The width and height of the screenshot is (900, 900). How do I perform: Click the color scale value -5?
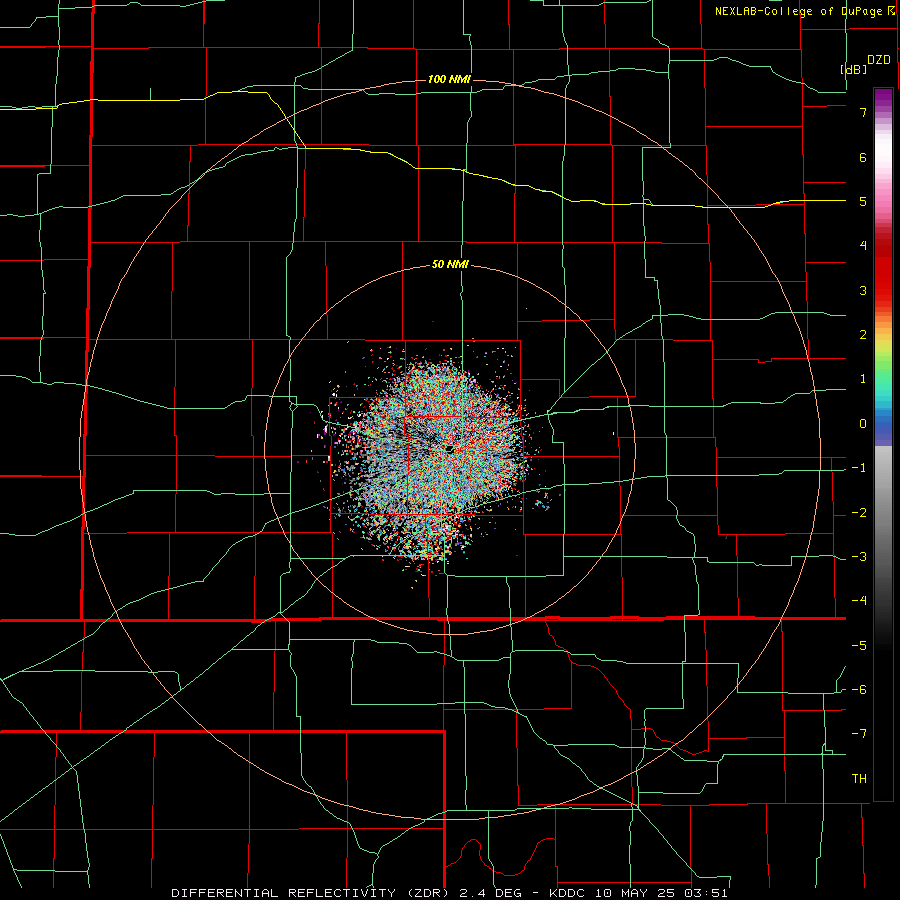click(859, 645)
